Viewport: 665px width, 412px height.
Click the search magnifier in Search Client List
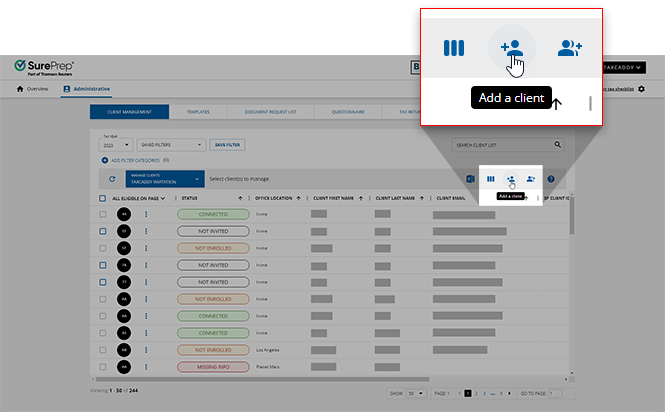[x=558, y=145]
